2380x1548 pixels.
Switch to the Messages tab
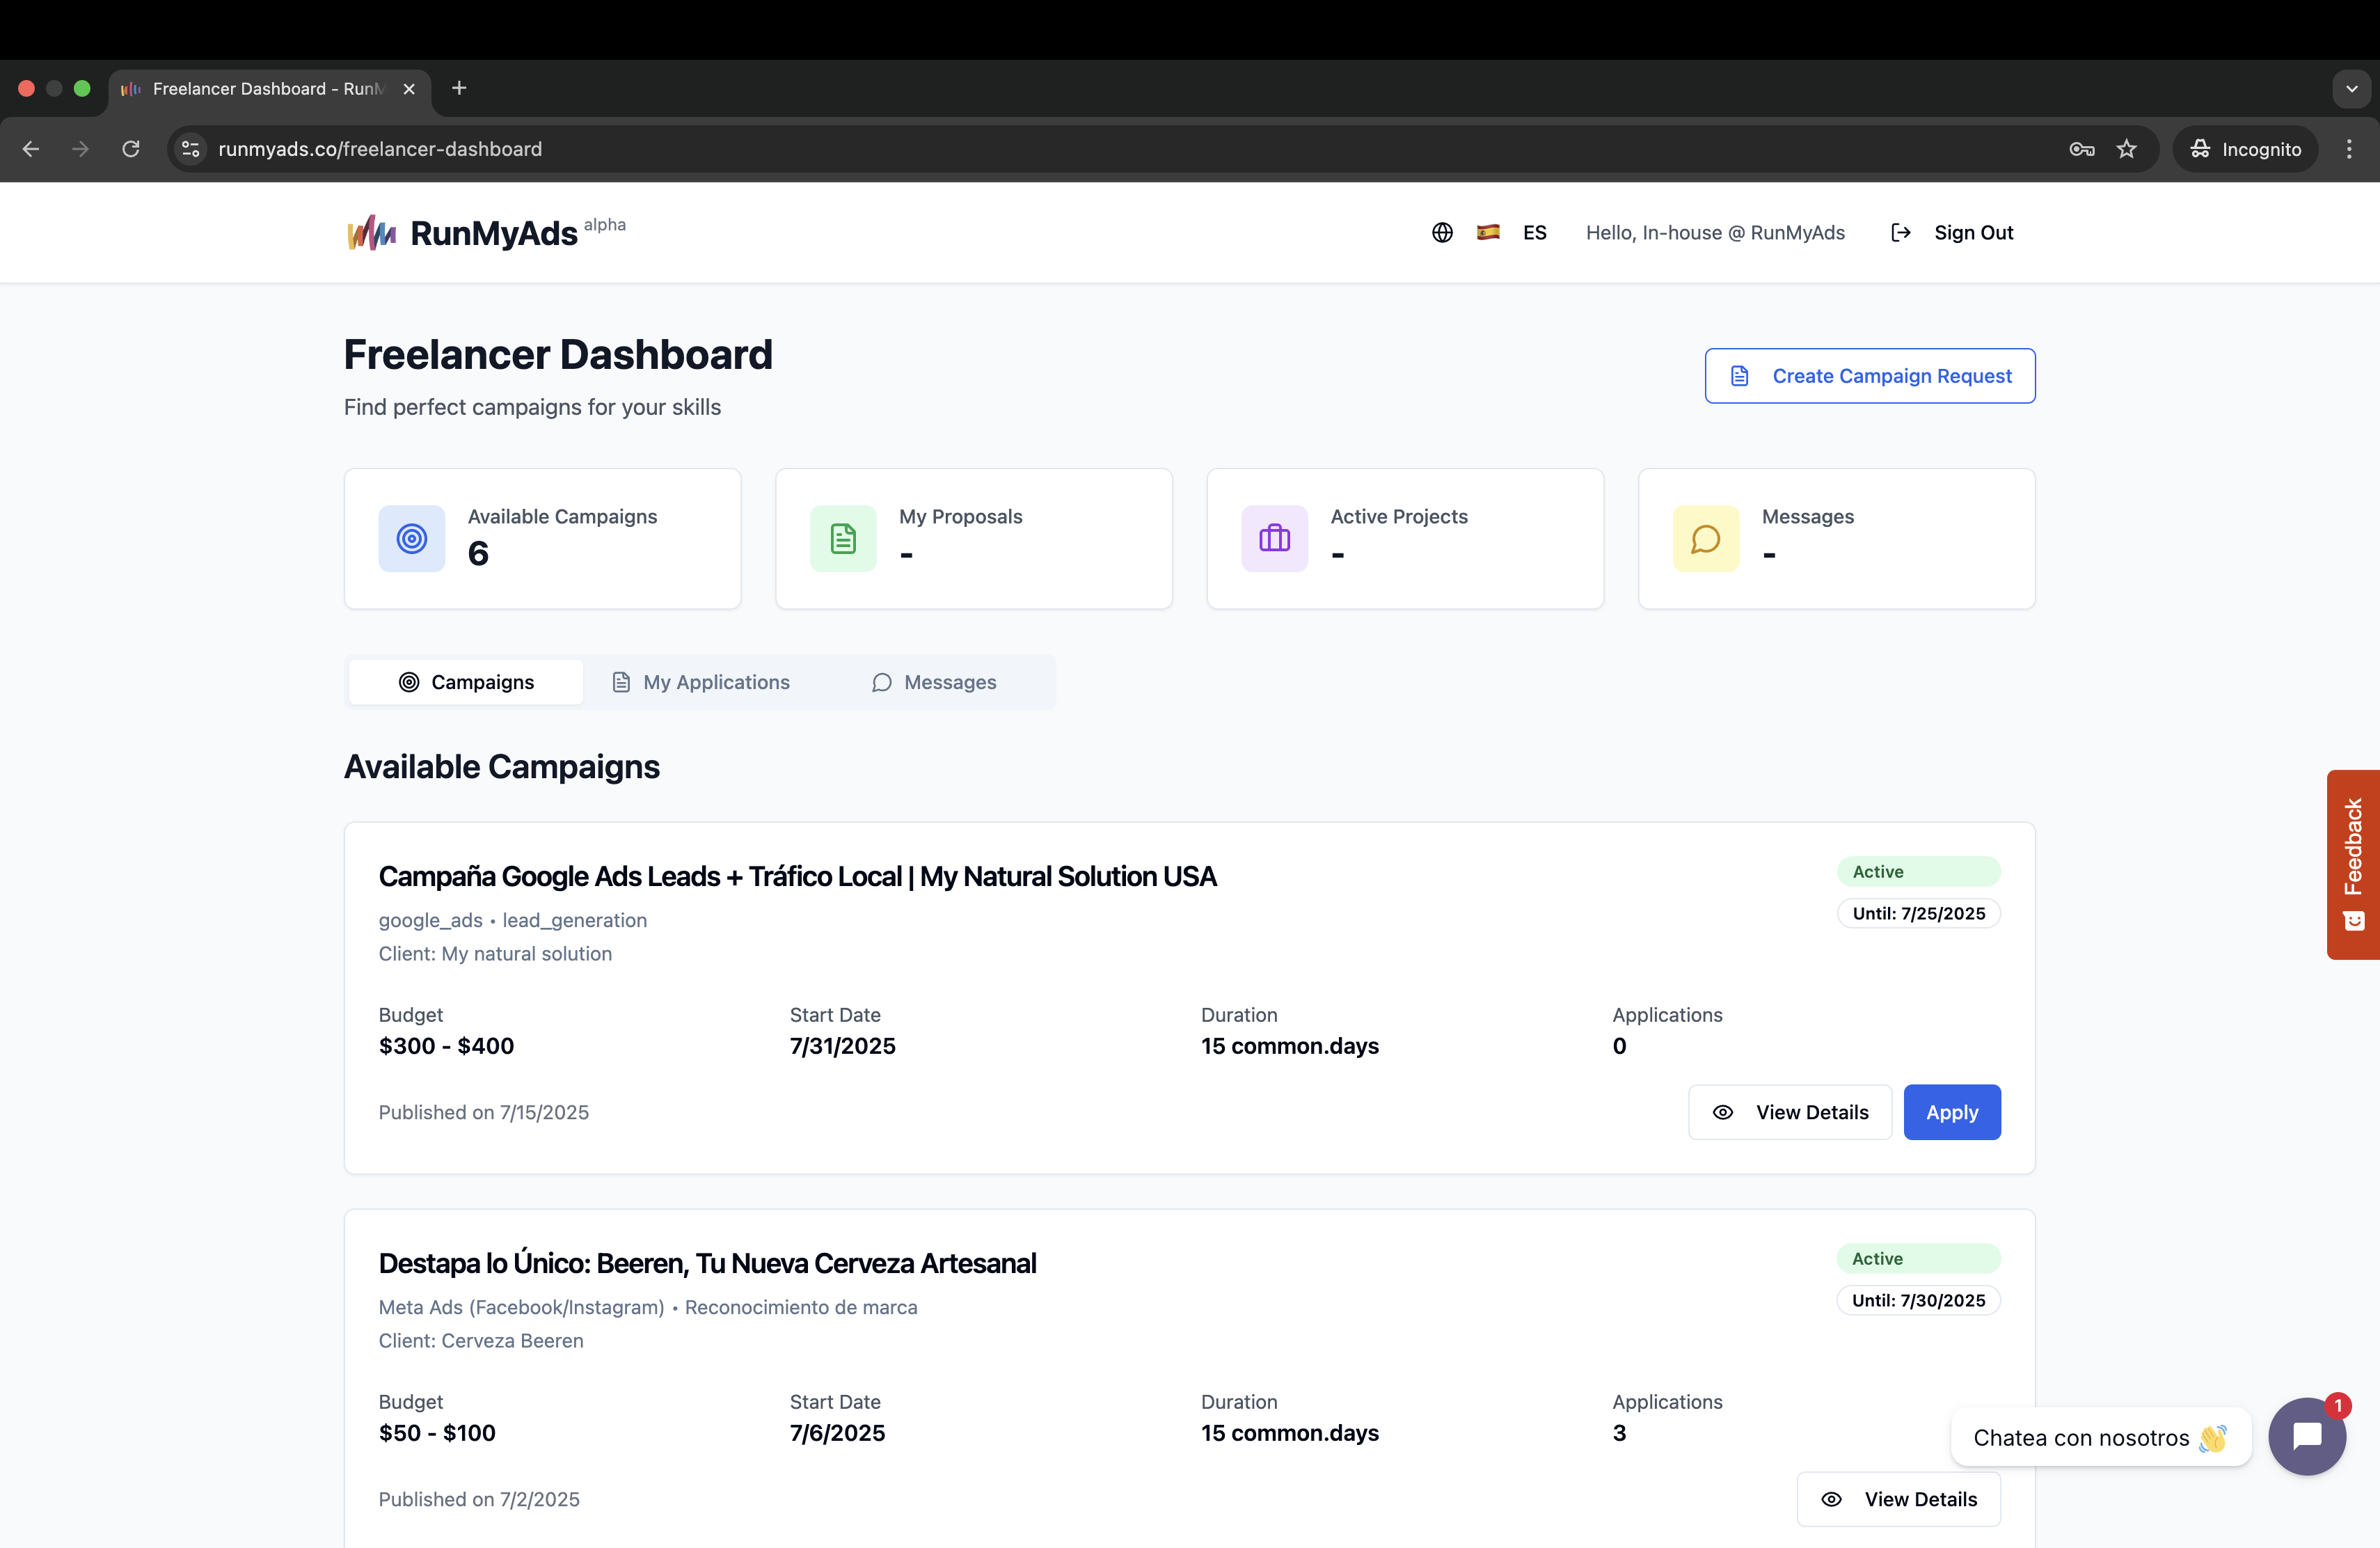click(934, 682)
